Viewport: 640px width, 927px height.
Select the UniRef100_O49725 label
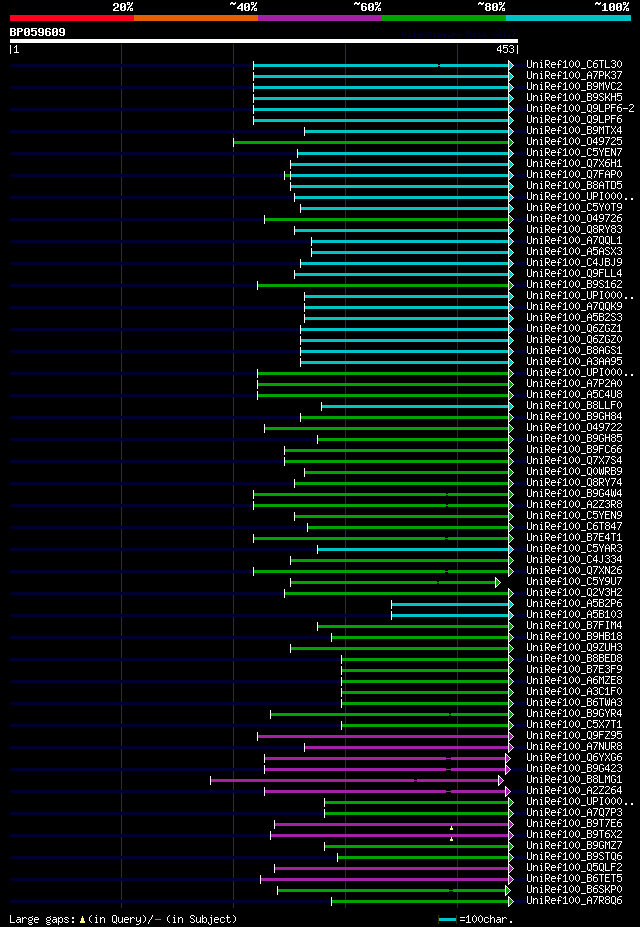(574, 142)
